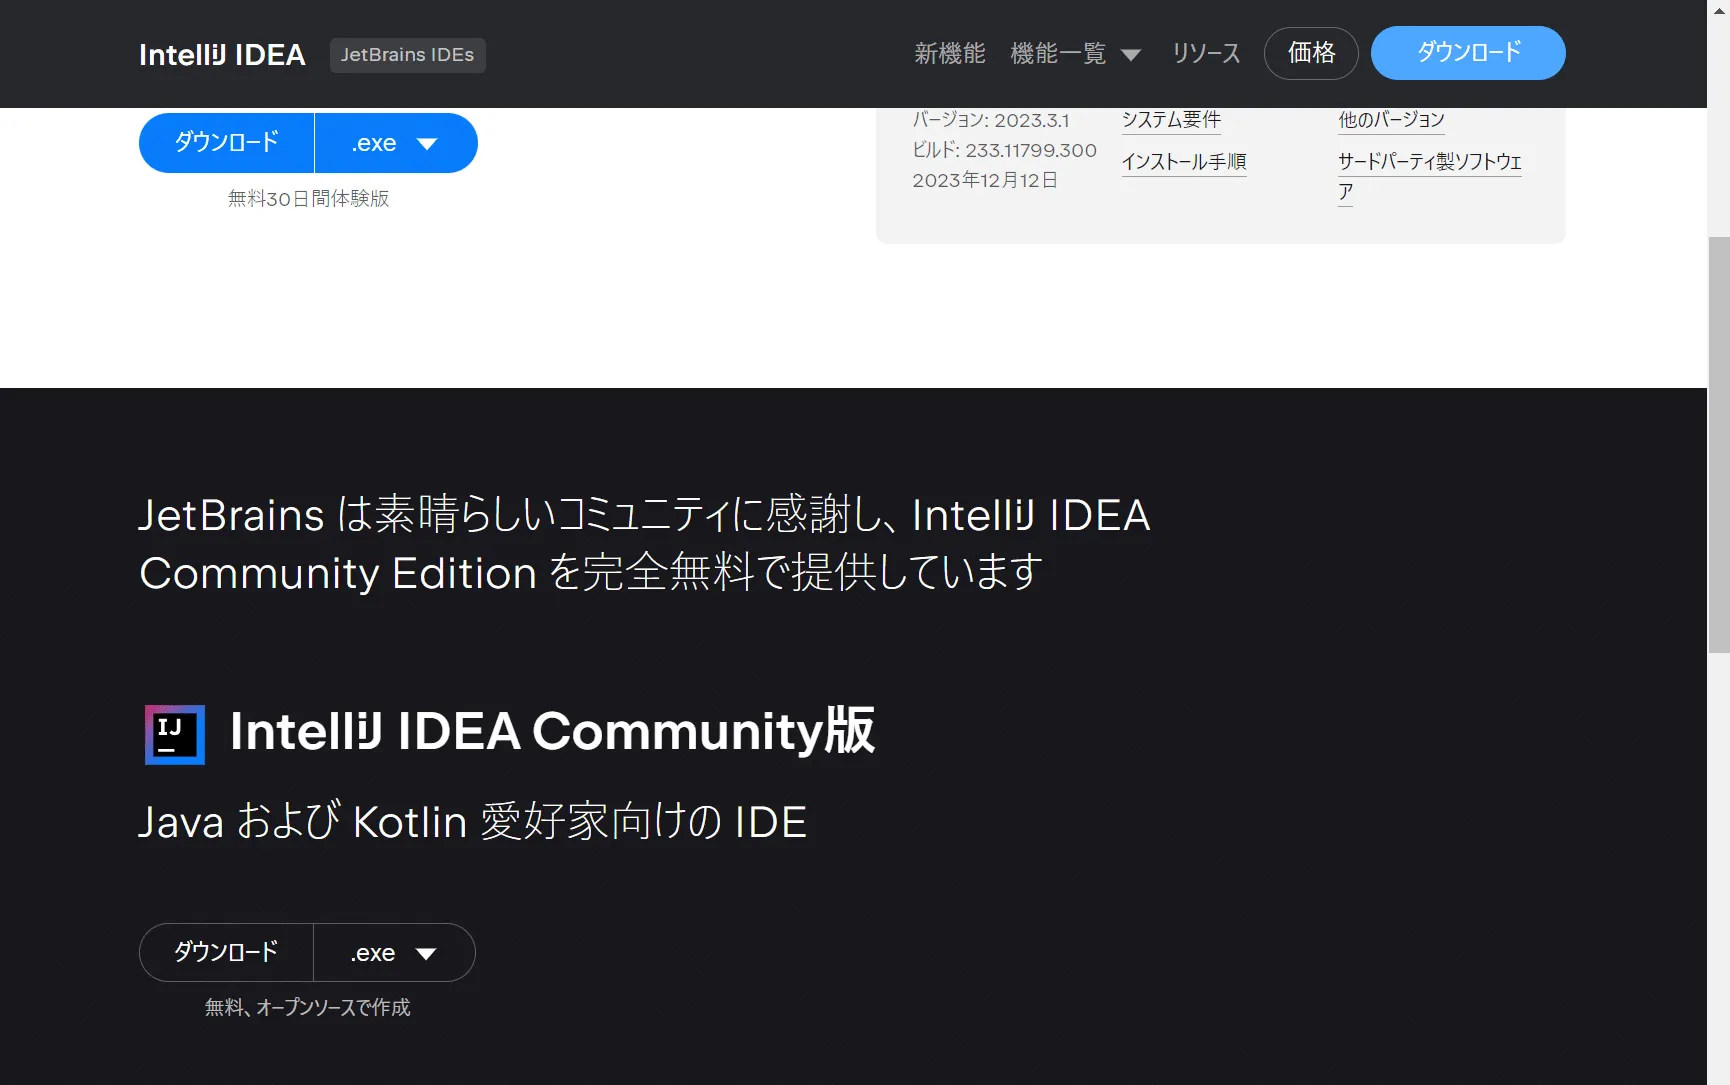
Task: Click the header ダウンロード button
Action: coord(1468,53)
